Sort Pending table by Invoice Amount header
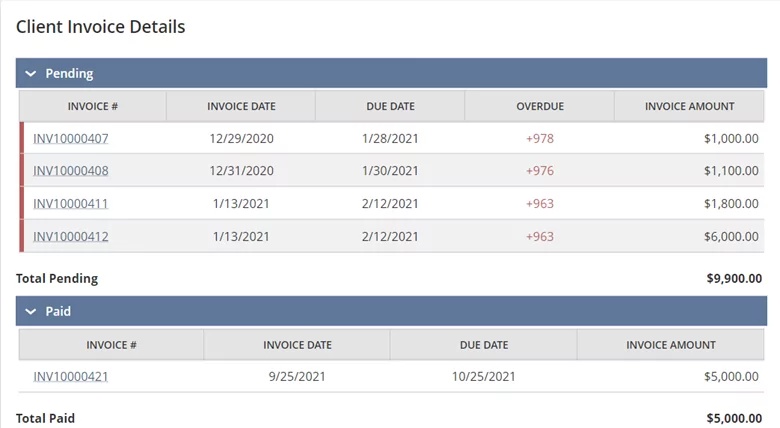Viewport: 780px width, 428px height. (x=689, y=106)
